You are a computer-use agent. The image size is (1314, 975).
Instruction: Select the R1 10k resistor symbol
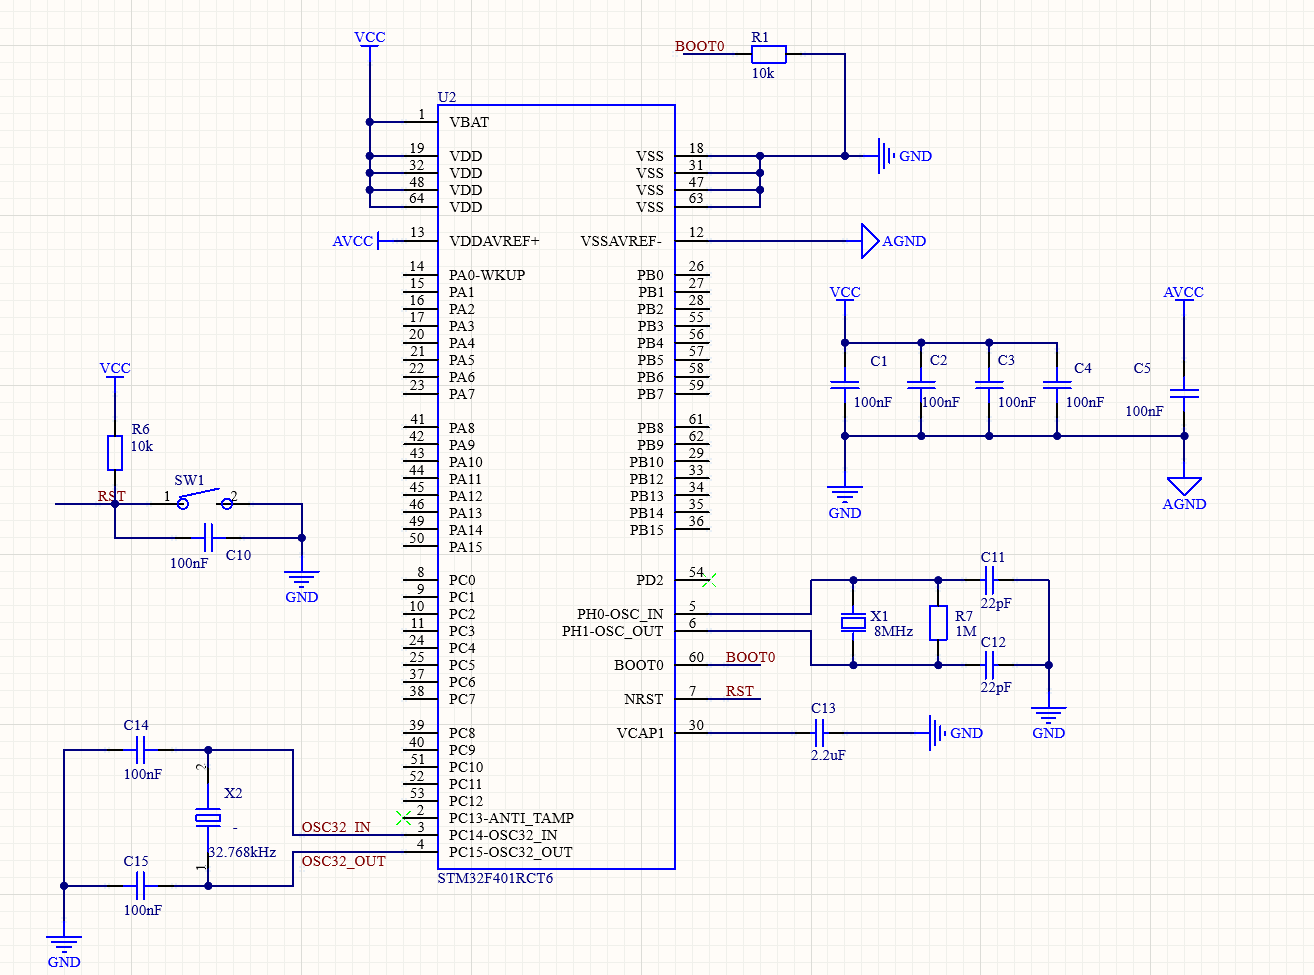(768, 54)
